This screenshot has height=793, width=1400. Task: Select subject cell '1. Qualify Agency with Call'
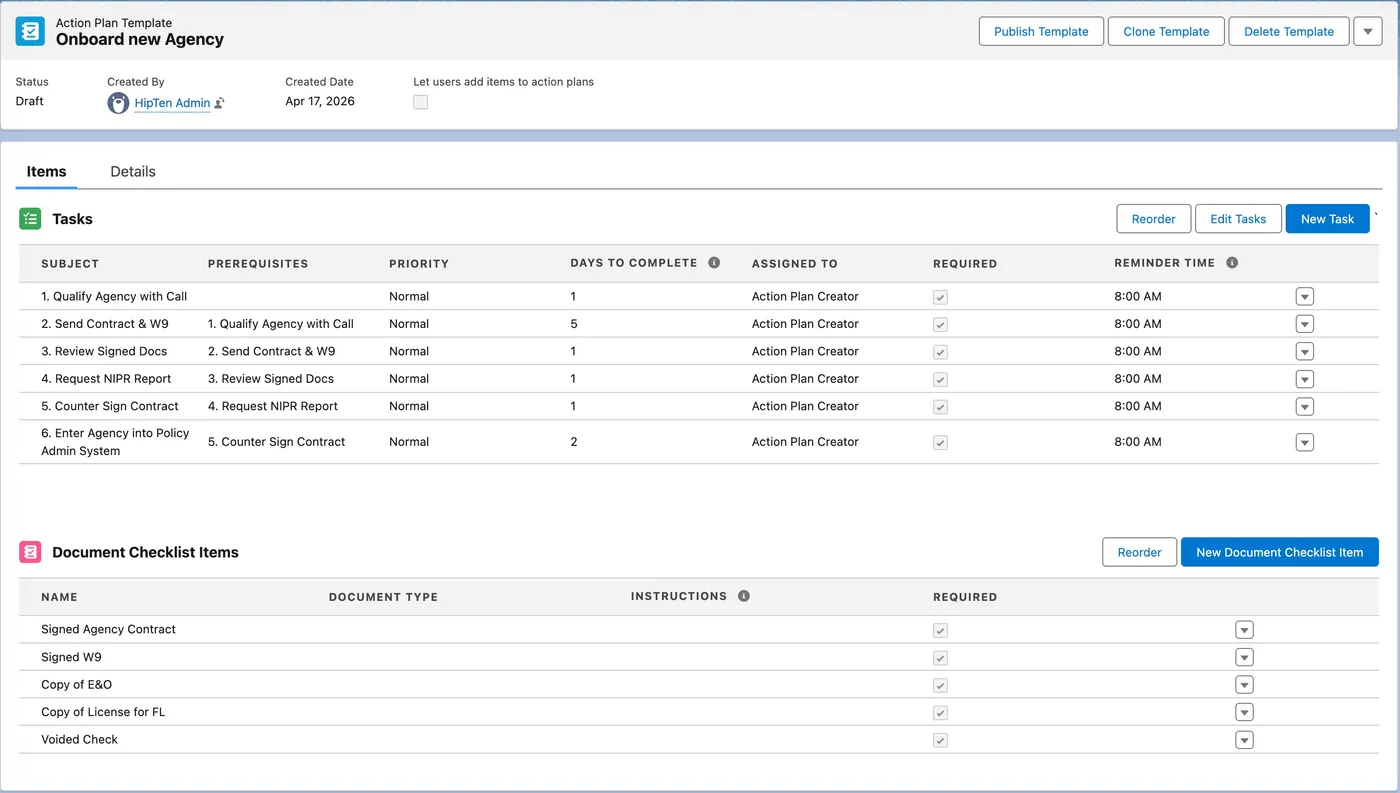tap(114, 296)
